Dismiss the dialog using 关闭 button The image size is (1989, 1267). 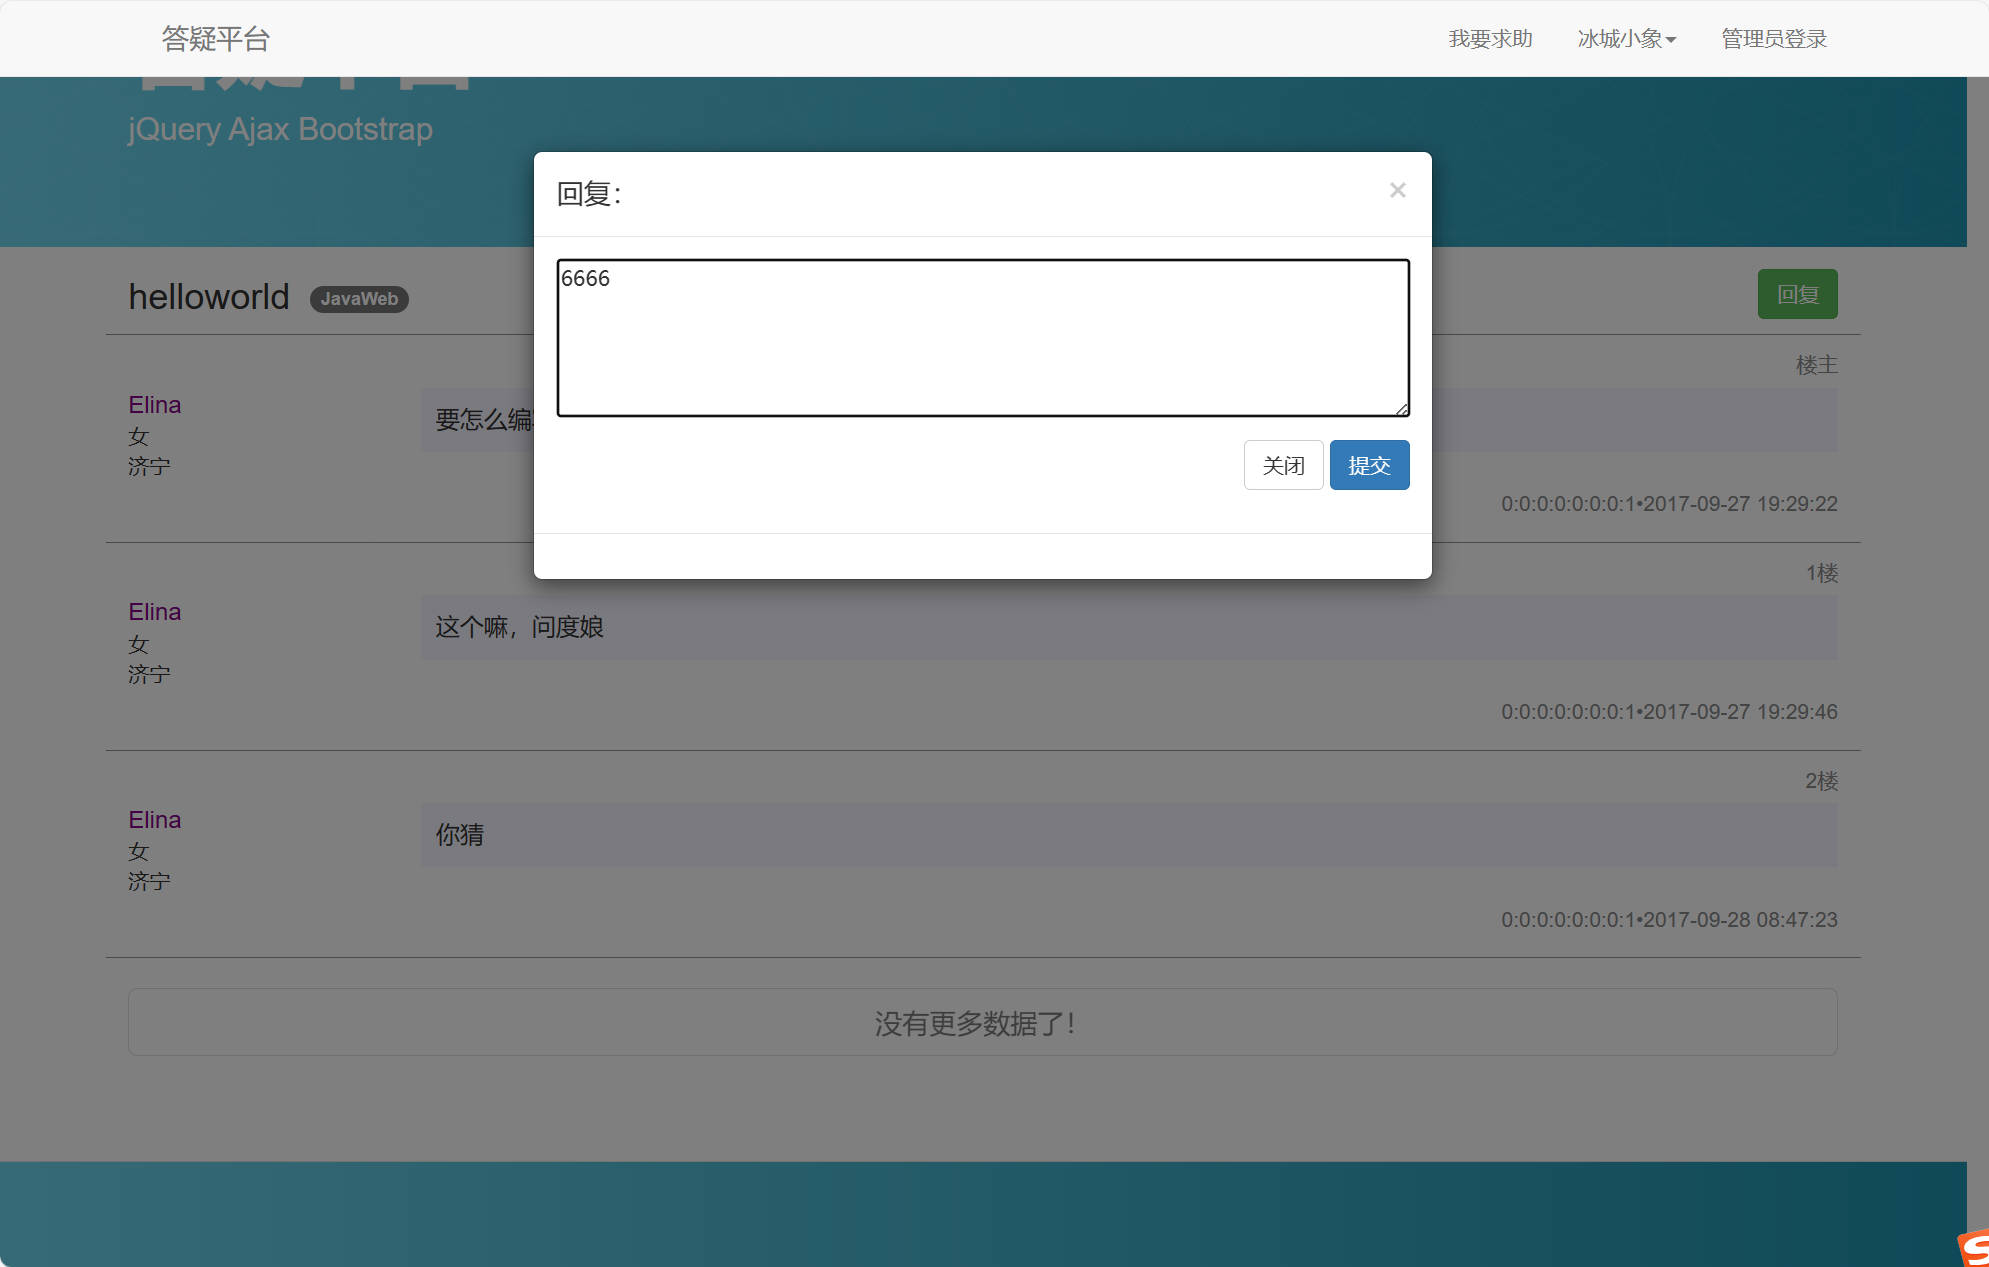point(1283,464)
